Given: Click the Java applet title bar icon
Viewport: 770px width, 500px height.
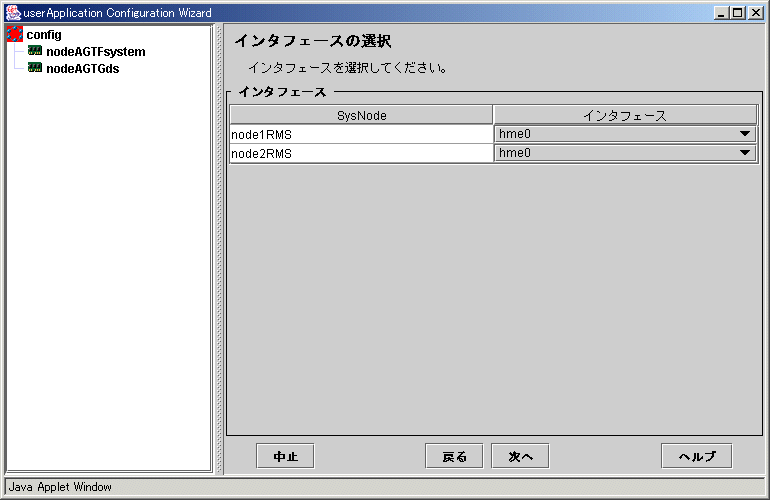Looking at the screenshot, I should [13, 13].
